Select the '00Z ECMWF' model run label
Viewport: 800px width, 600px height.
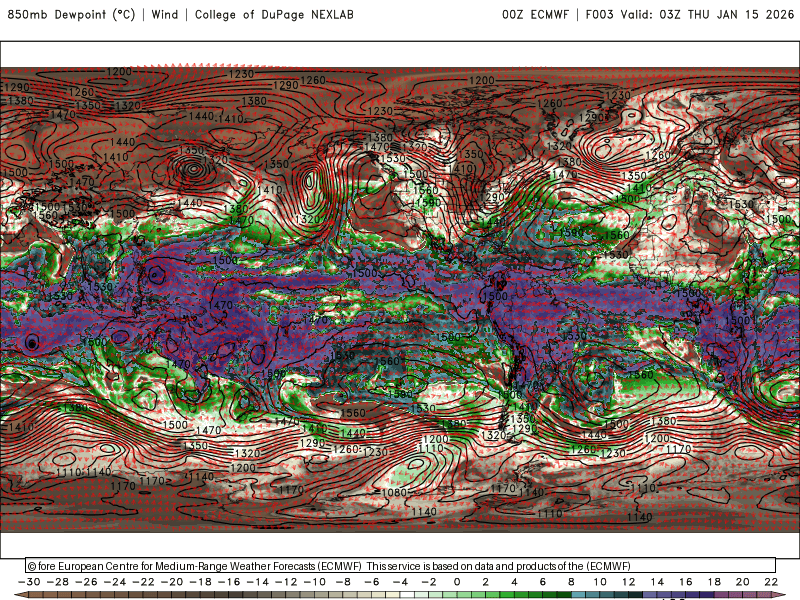(535, 14)
